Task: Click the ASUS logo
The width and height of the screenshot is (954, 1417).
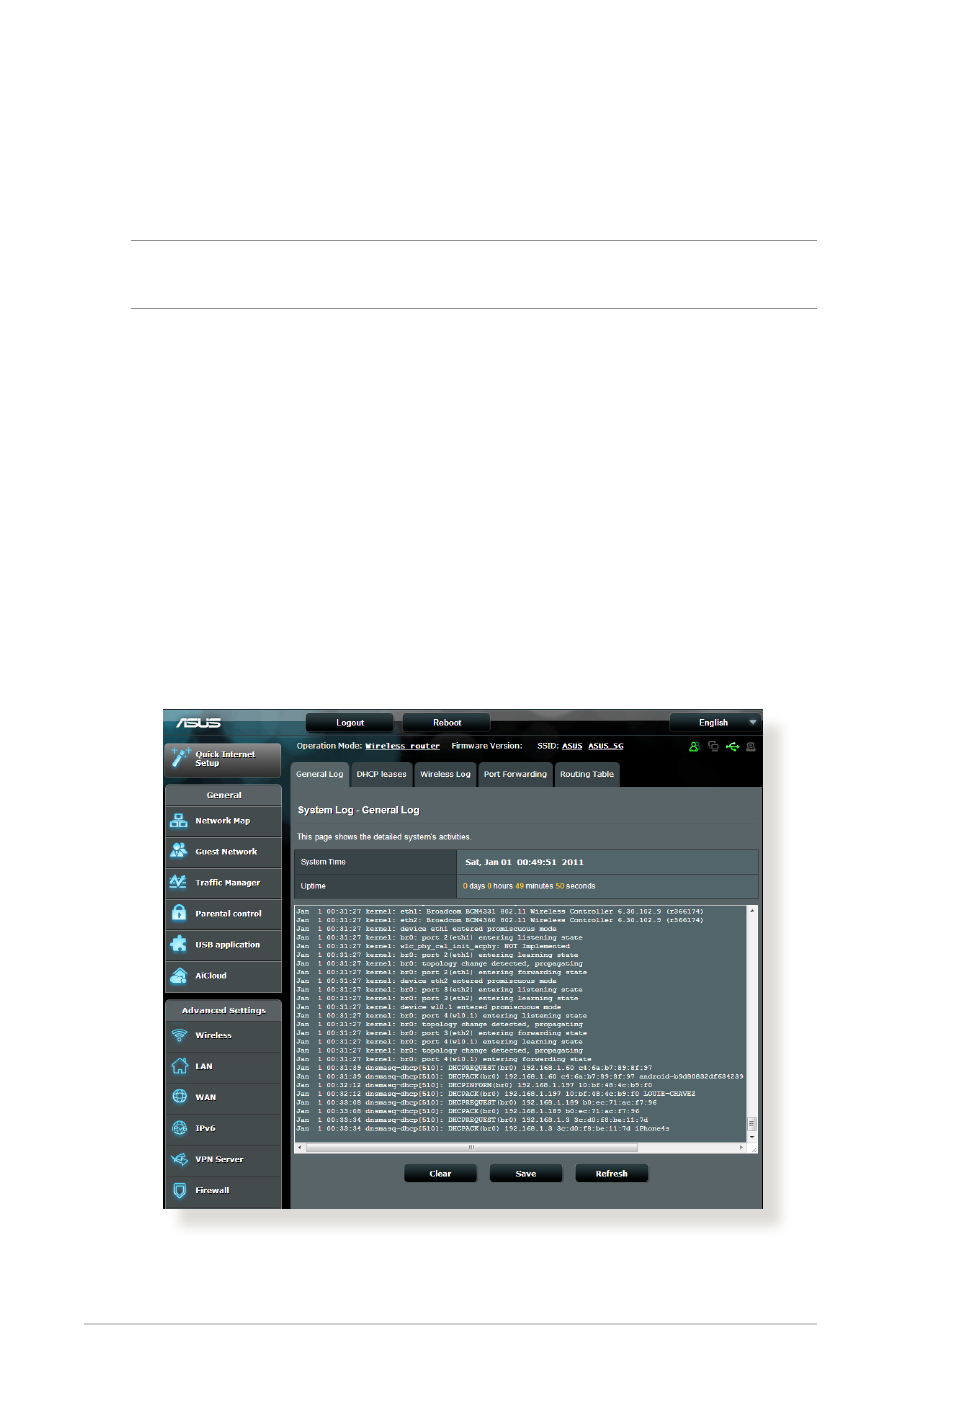Action: (199, 722)
